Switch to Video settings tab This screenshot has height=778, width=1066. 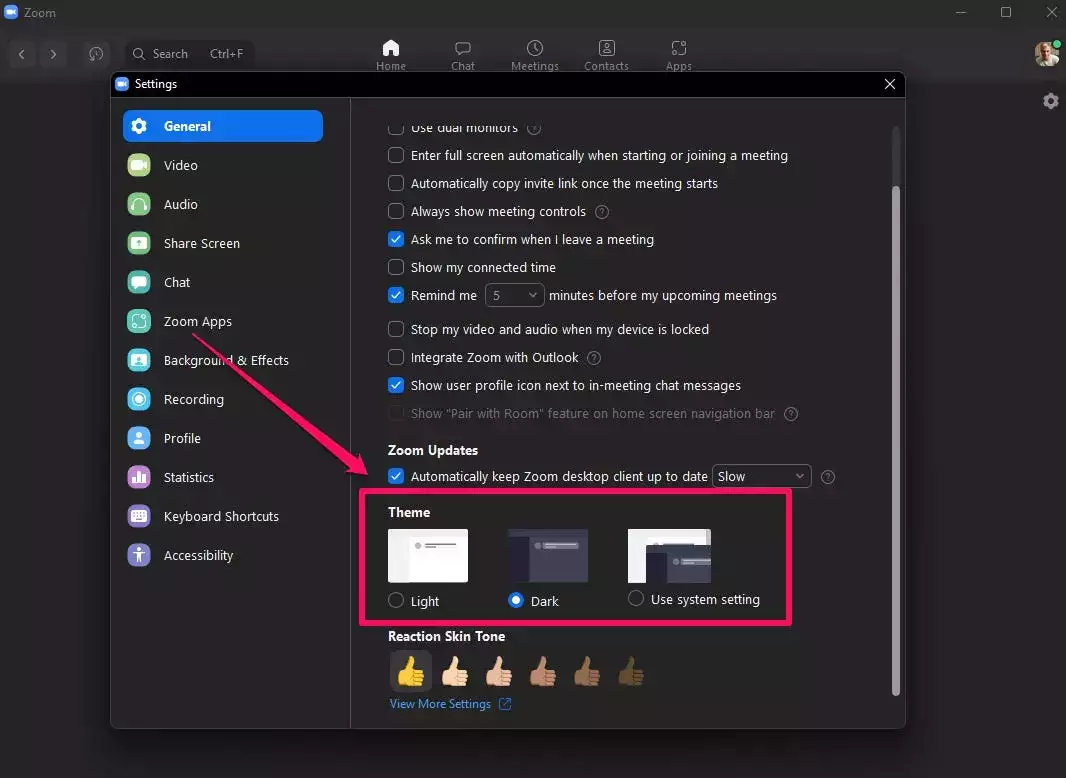point(180,165)
